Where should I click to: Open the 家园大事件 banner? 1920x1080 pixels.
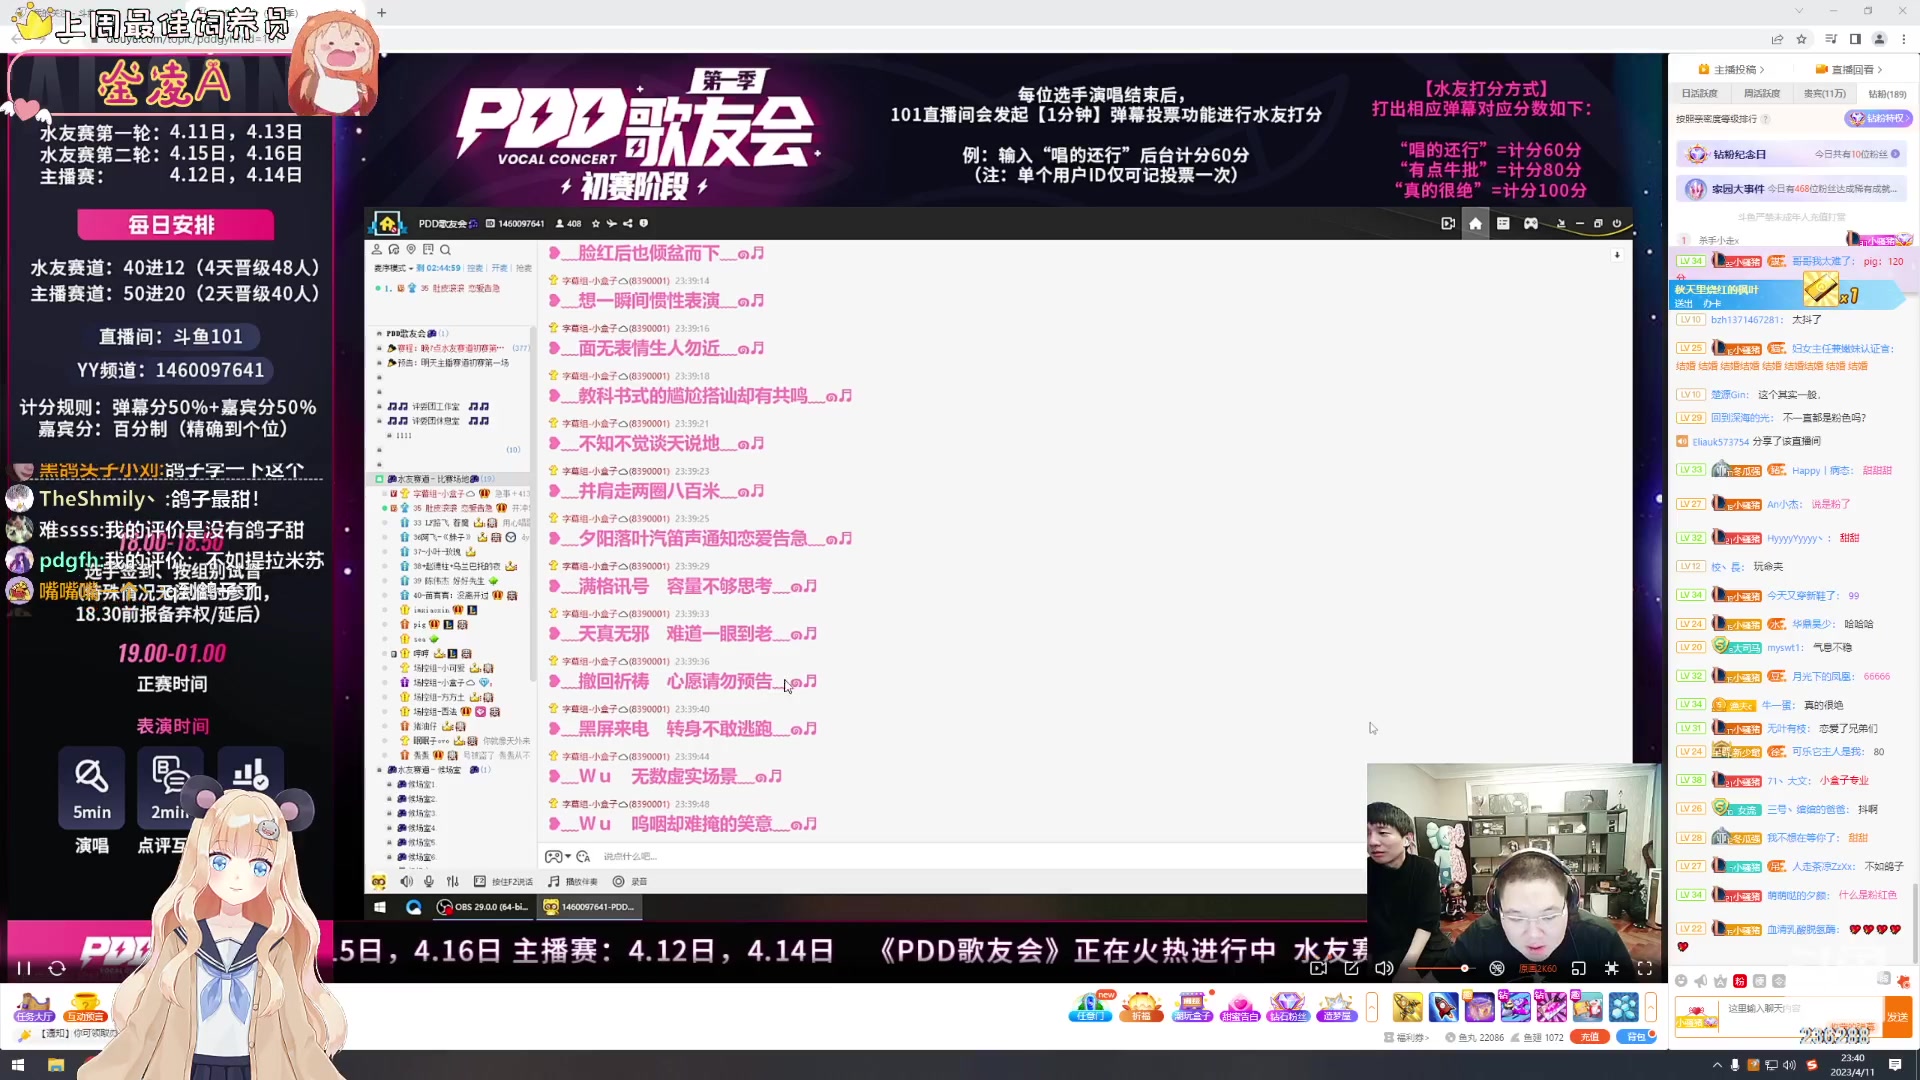coord(1791,188)
